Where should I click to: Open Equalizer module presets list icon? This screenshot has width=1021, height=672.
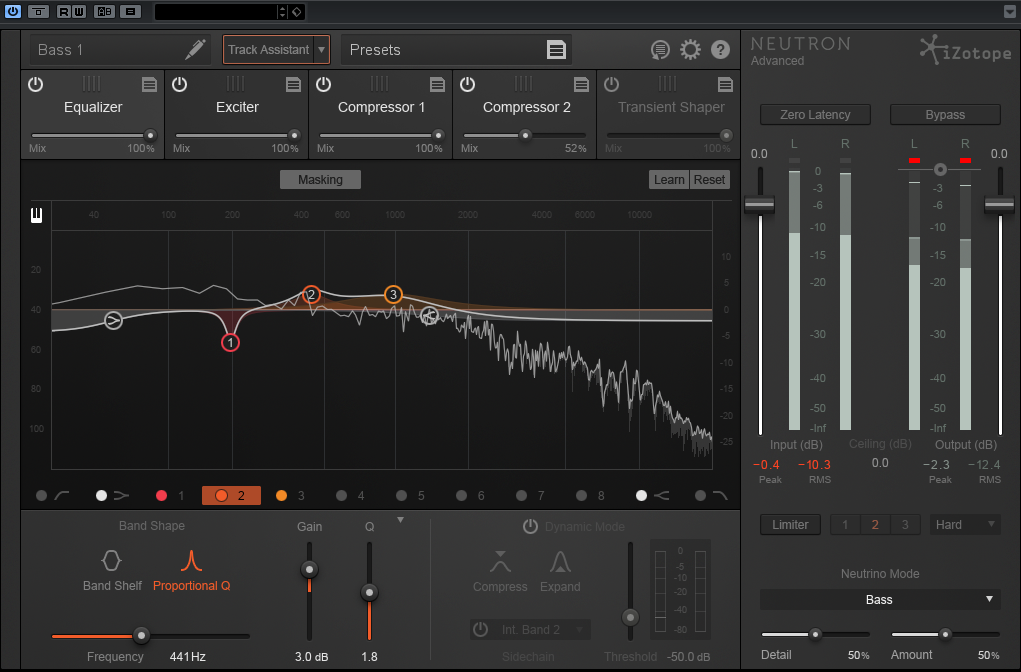click(x=149, y=84)
